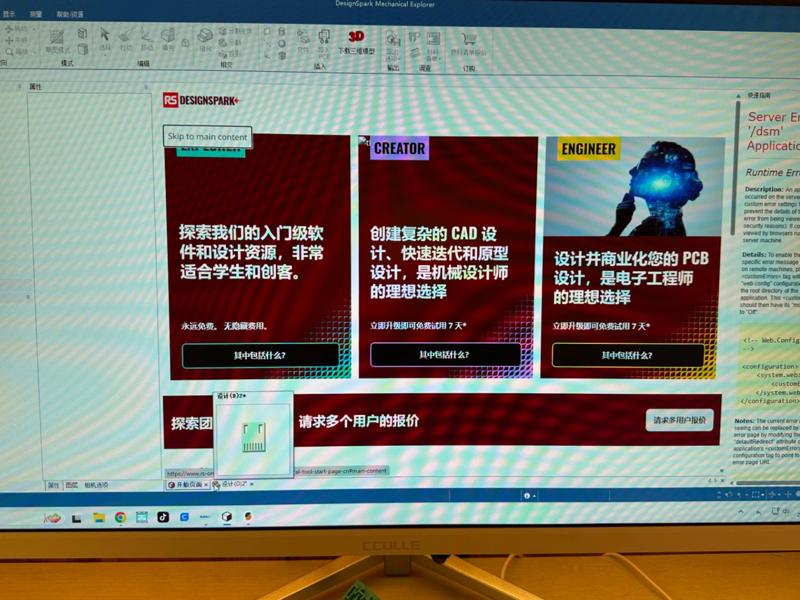Click 'What's included?' on the Engineer card
Viewport: 800px width, 600px height.
pyautogui.click(x=627, y=355)
